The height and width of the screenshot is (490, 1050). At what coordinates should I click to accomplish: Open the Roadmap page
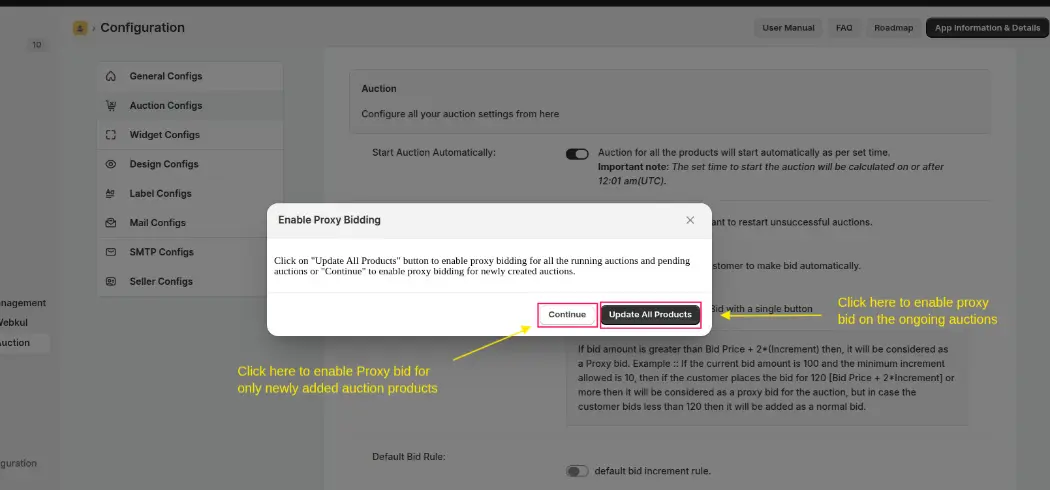[893, 28]
